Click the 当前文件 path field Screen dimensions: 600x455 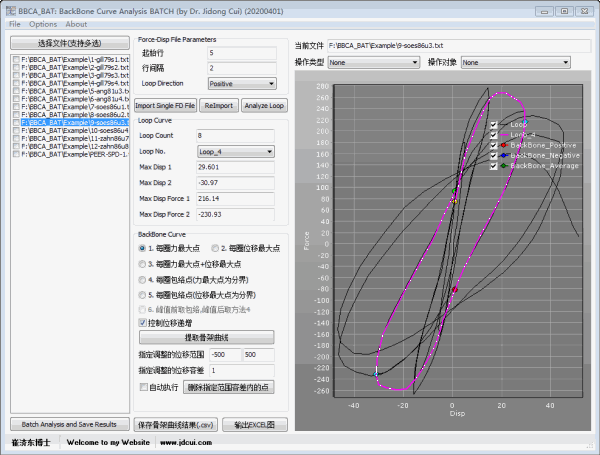459,46
